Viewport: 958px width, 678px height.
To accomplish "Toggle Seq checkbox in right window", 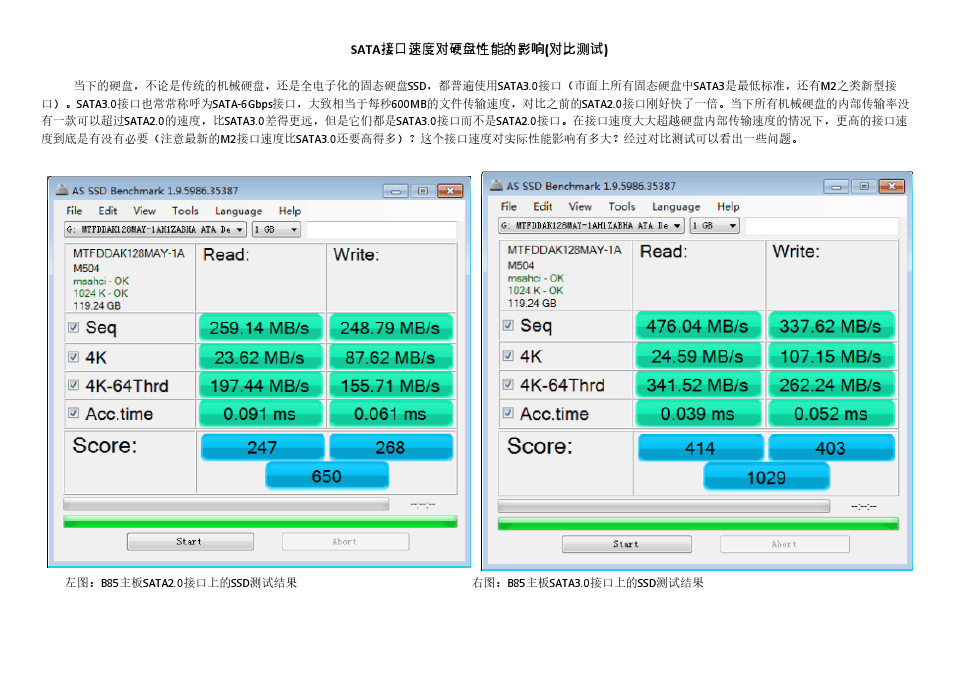I will click(508, 325).
